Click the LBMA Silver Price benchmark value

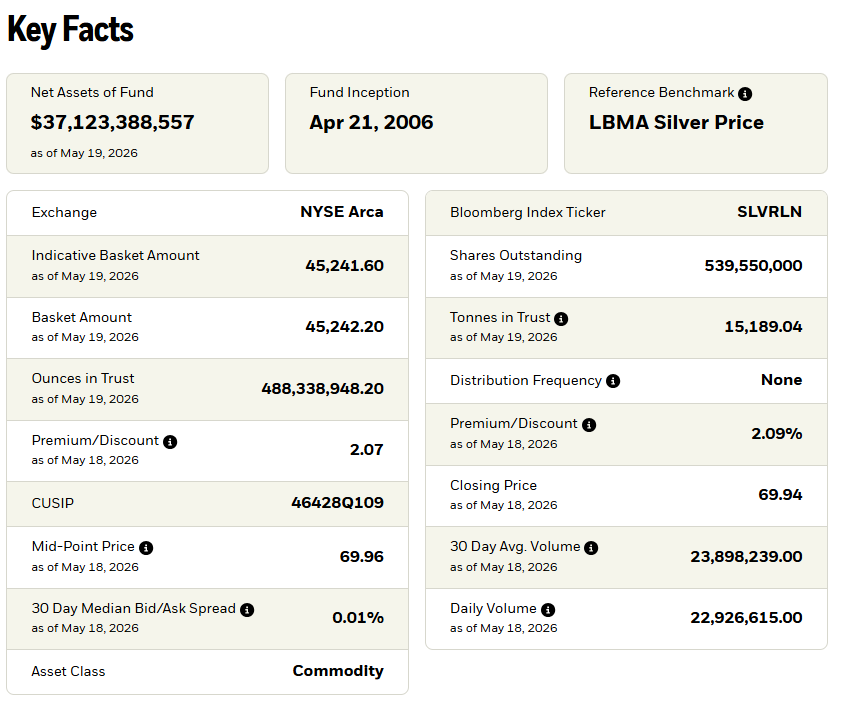click(x=676, y=123)
